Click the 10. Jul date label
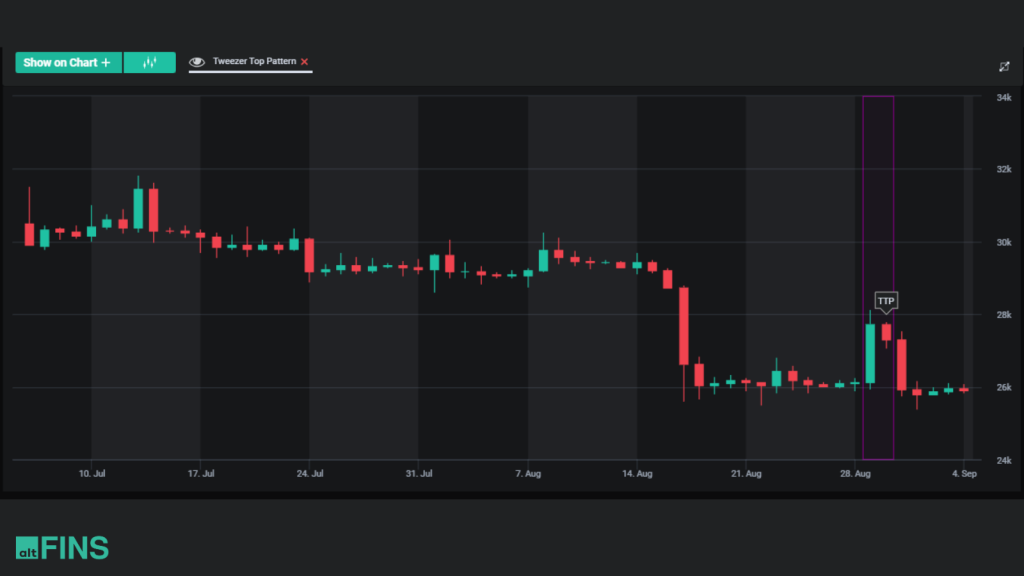This screenshot has height=576, width=1024. (92, 473)
